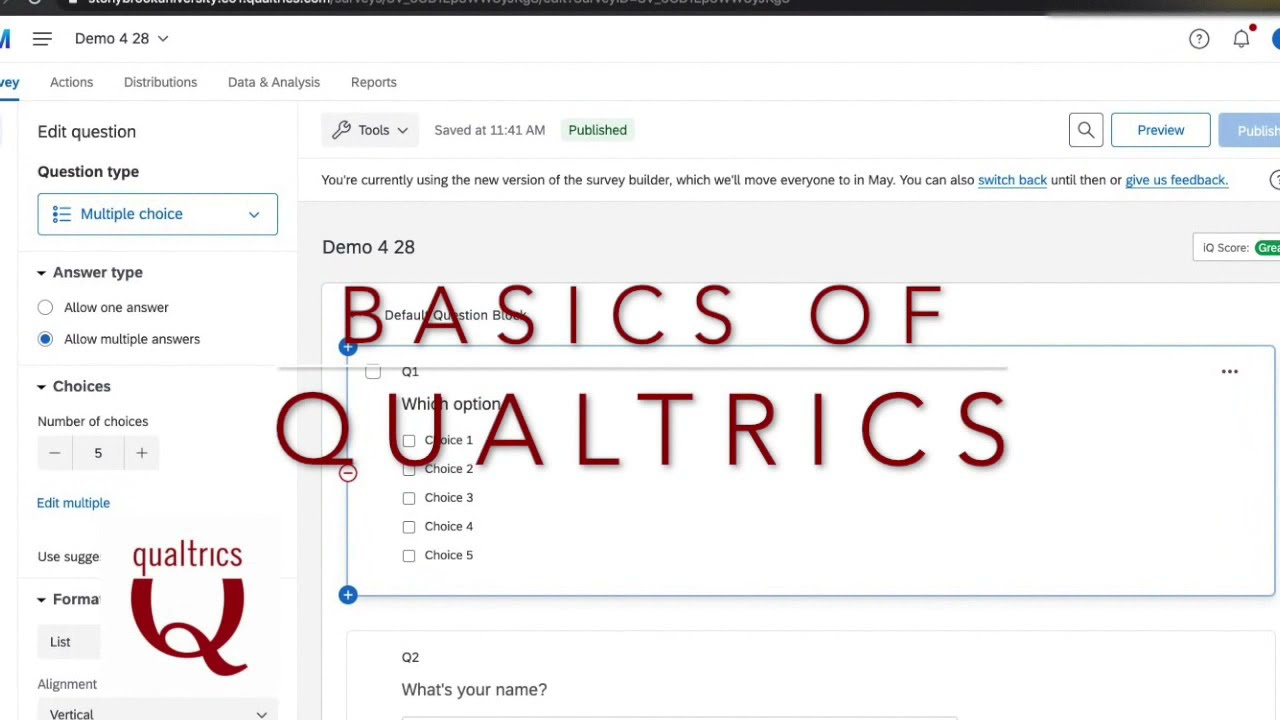Viewport: 1280px width, 720px height.
Task: Open the Tools dropdown menu
Action: (369, 130)
